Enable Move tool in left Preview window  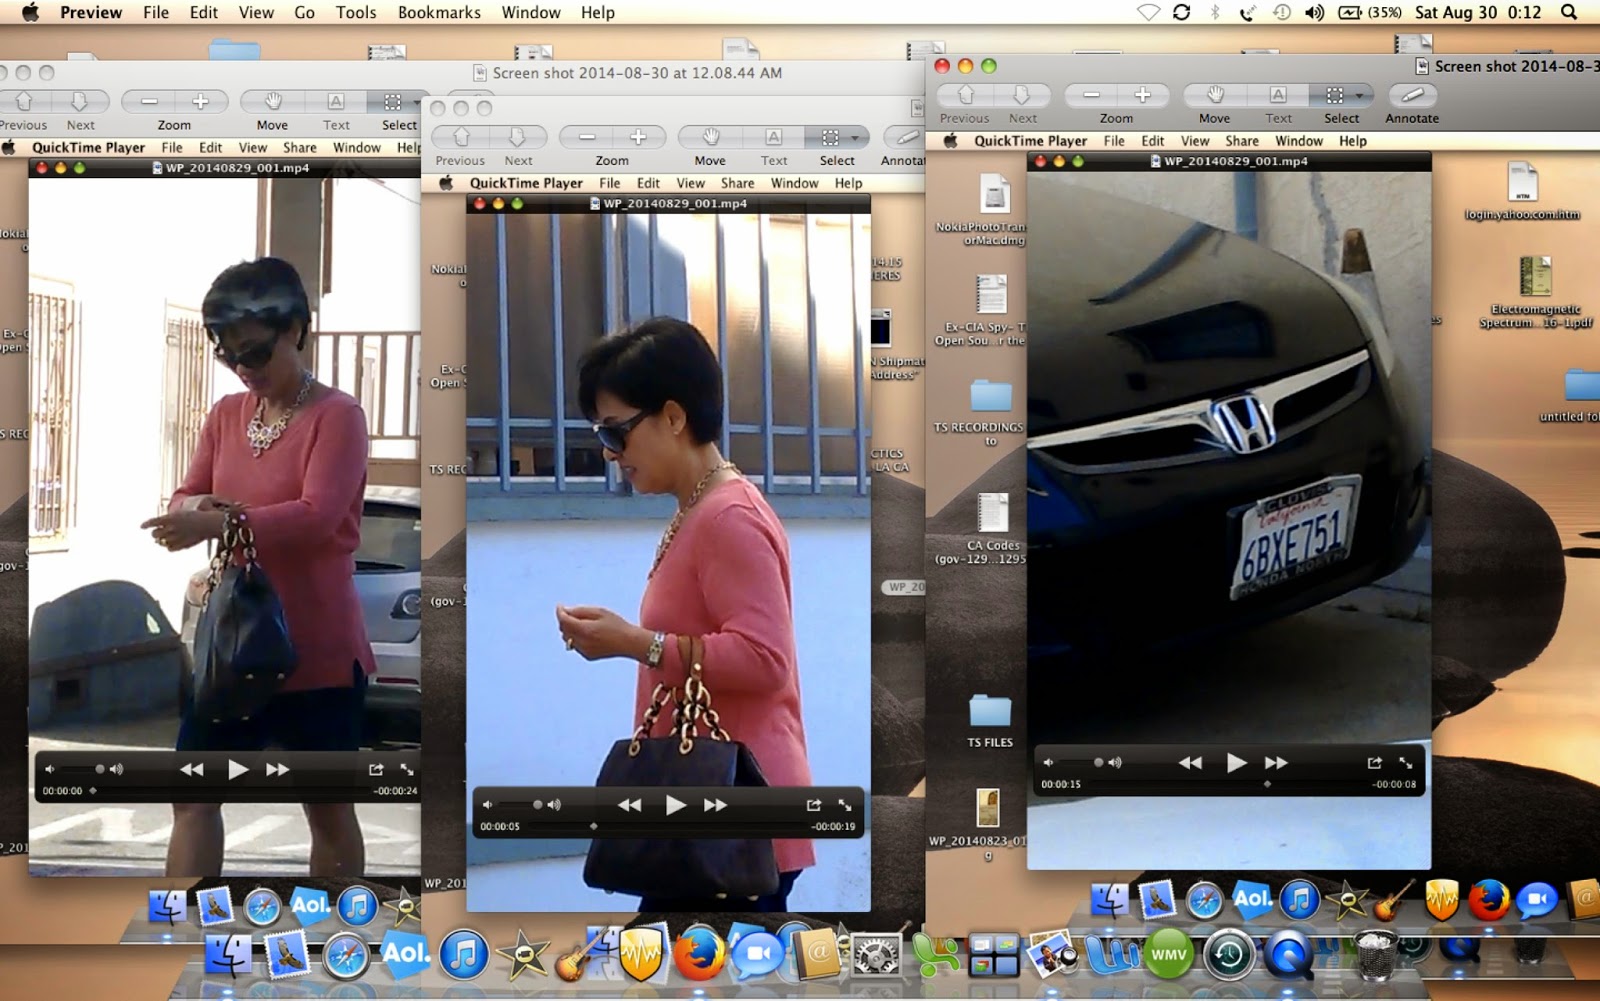(x=272, y=102)
